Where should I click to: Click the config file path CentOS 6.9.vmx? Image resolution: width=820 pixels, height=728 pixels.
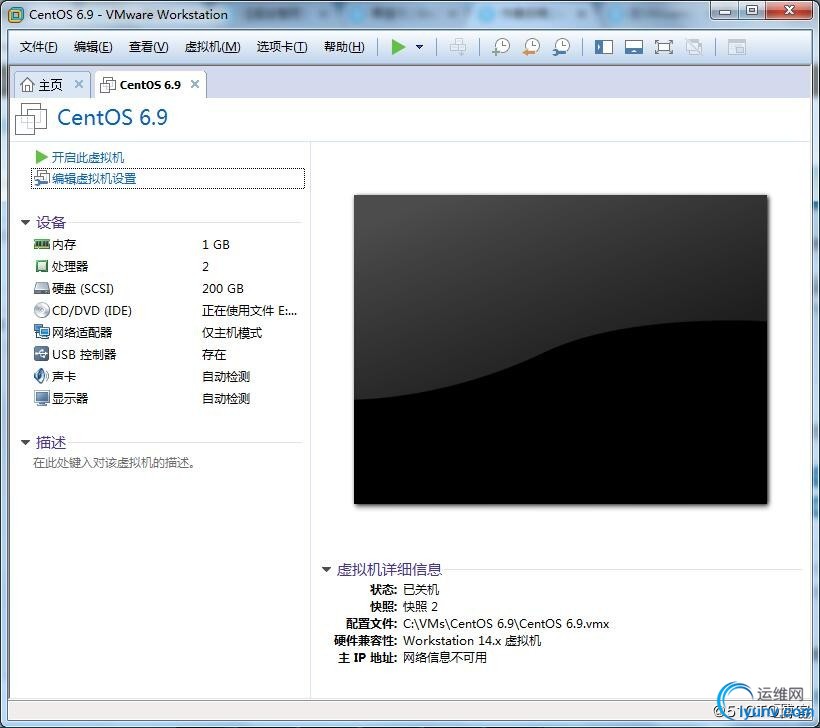506,624
